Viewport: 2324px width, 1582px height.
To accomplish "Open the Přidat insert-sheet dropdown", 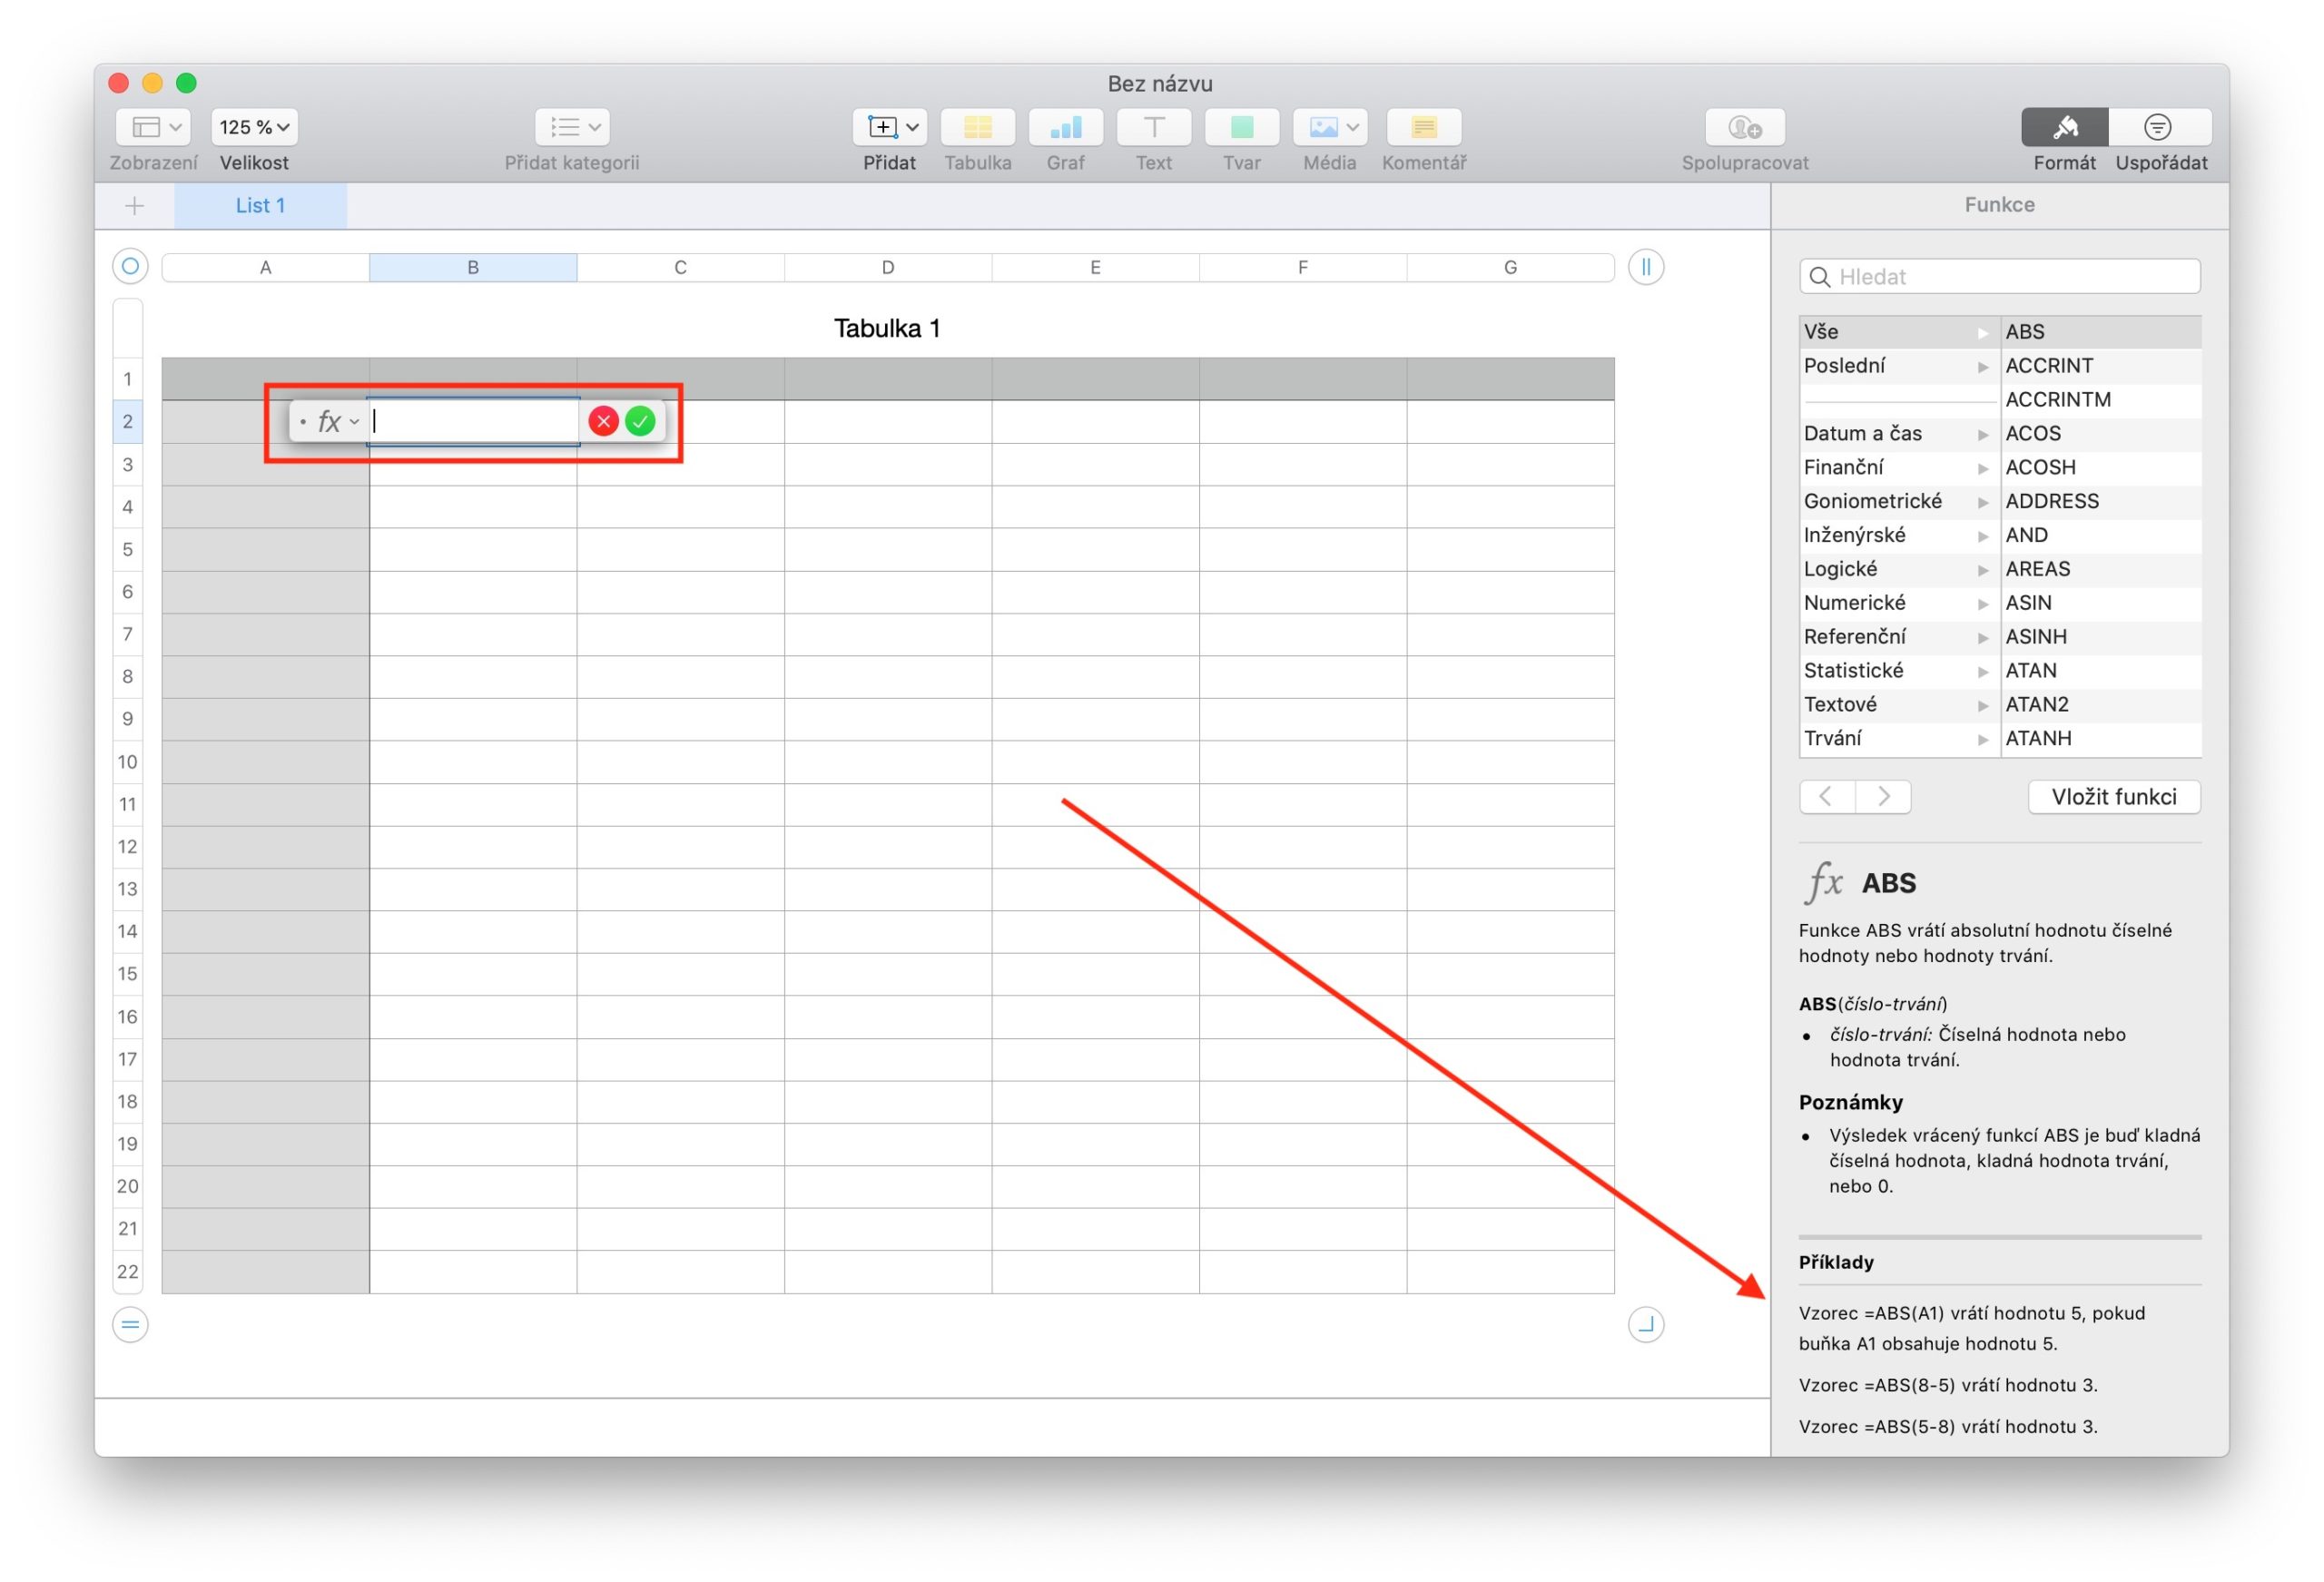I will pyautogui.click(x=890, y=127).
